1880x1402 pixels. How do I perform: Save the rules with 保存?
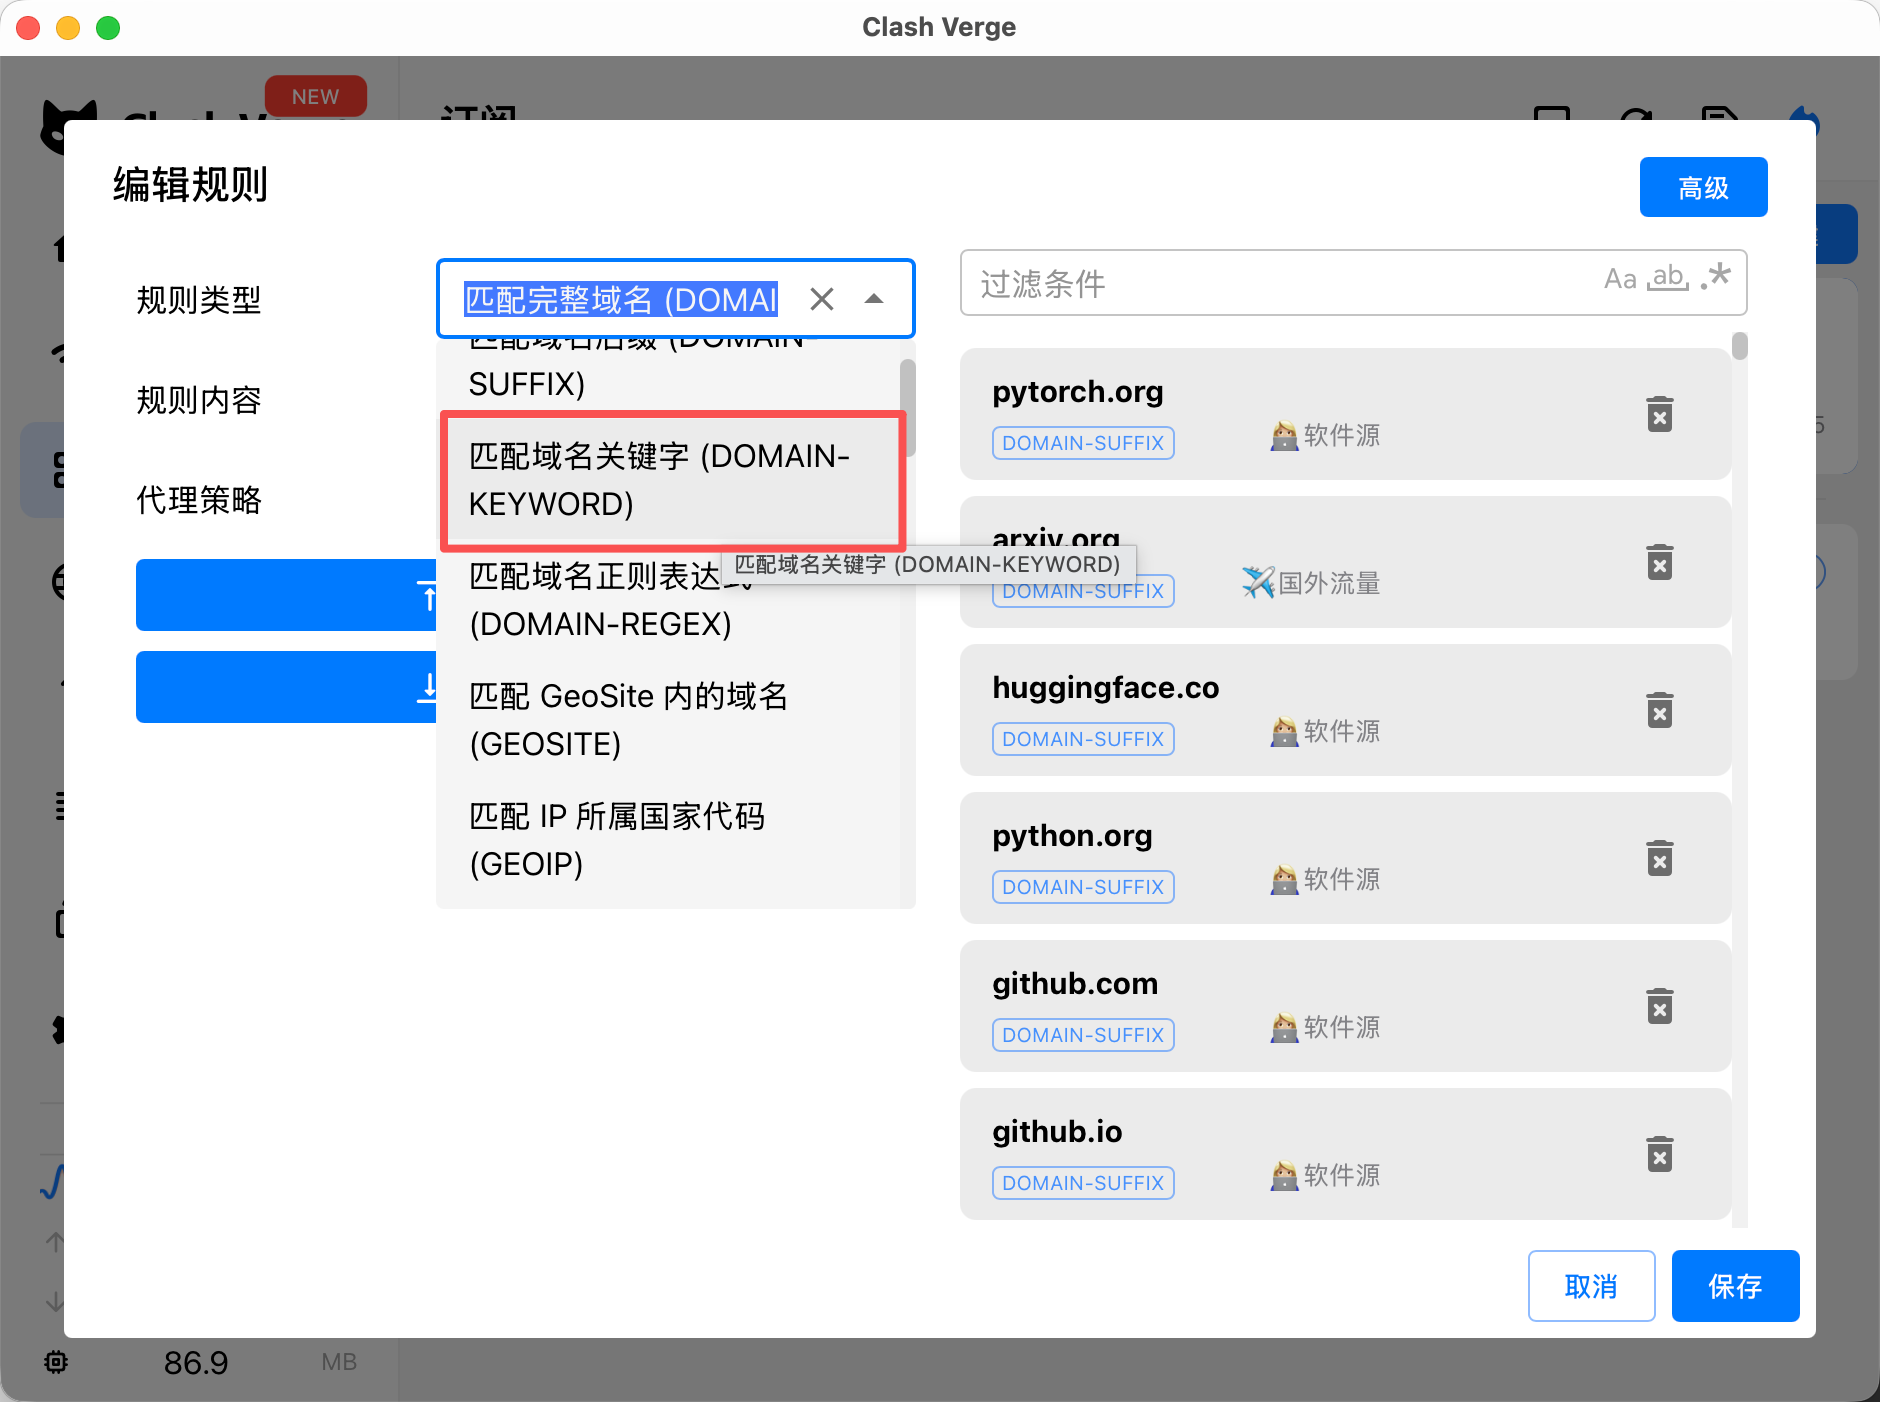1734,1286
